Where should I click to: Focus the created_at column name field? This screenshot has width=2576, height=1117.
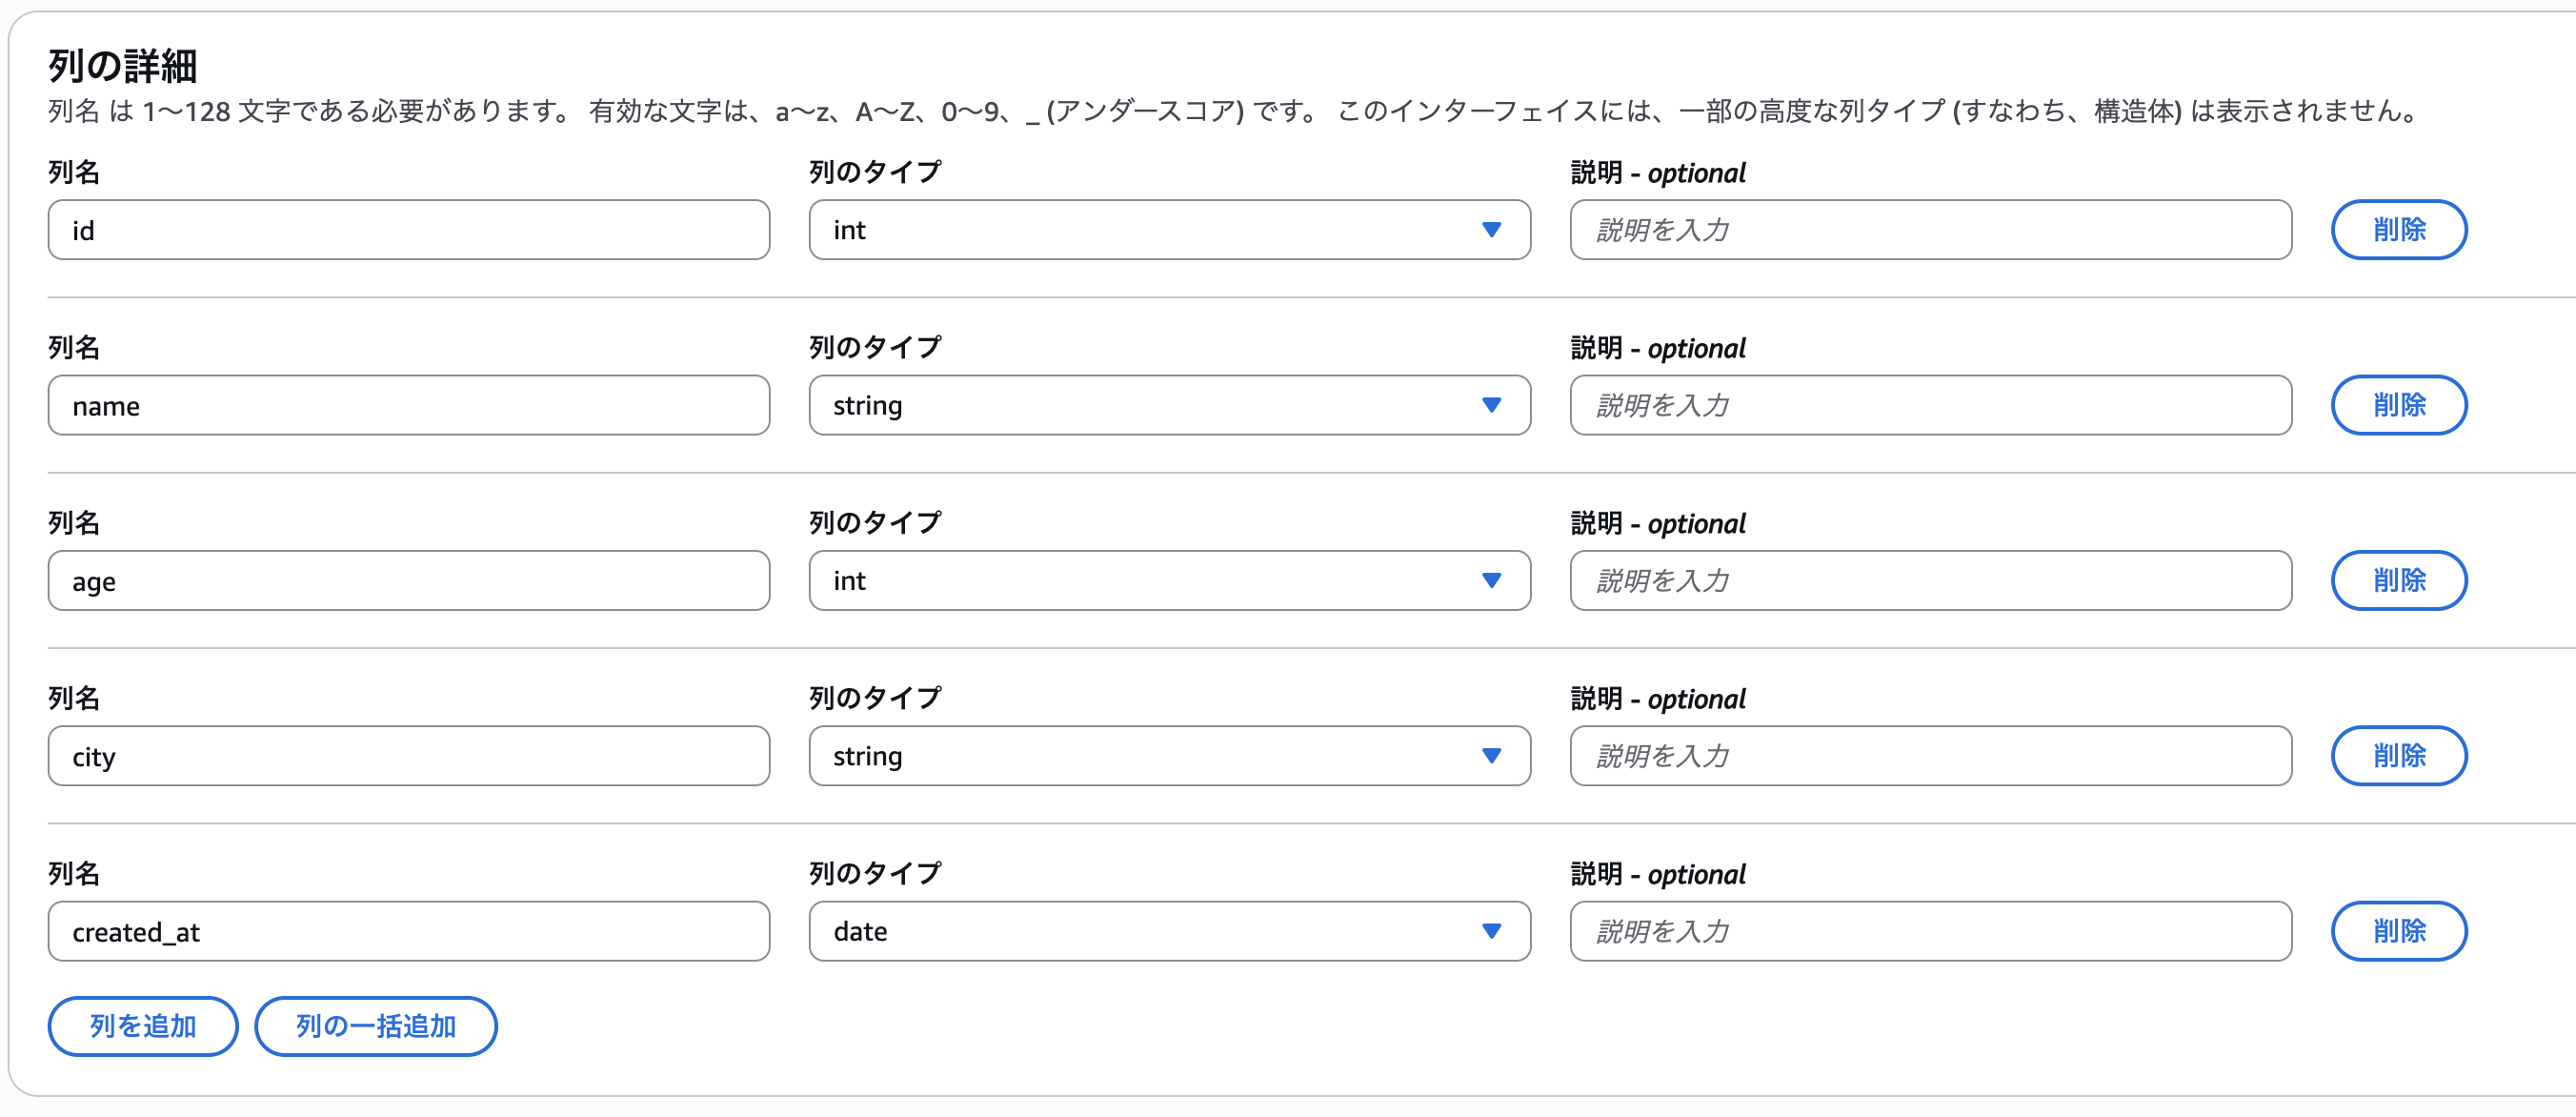coord(408,931)
